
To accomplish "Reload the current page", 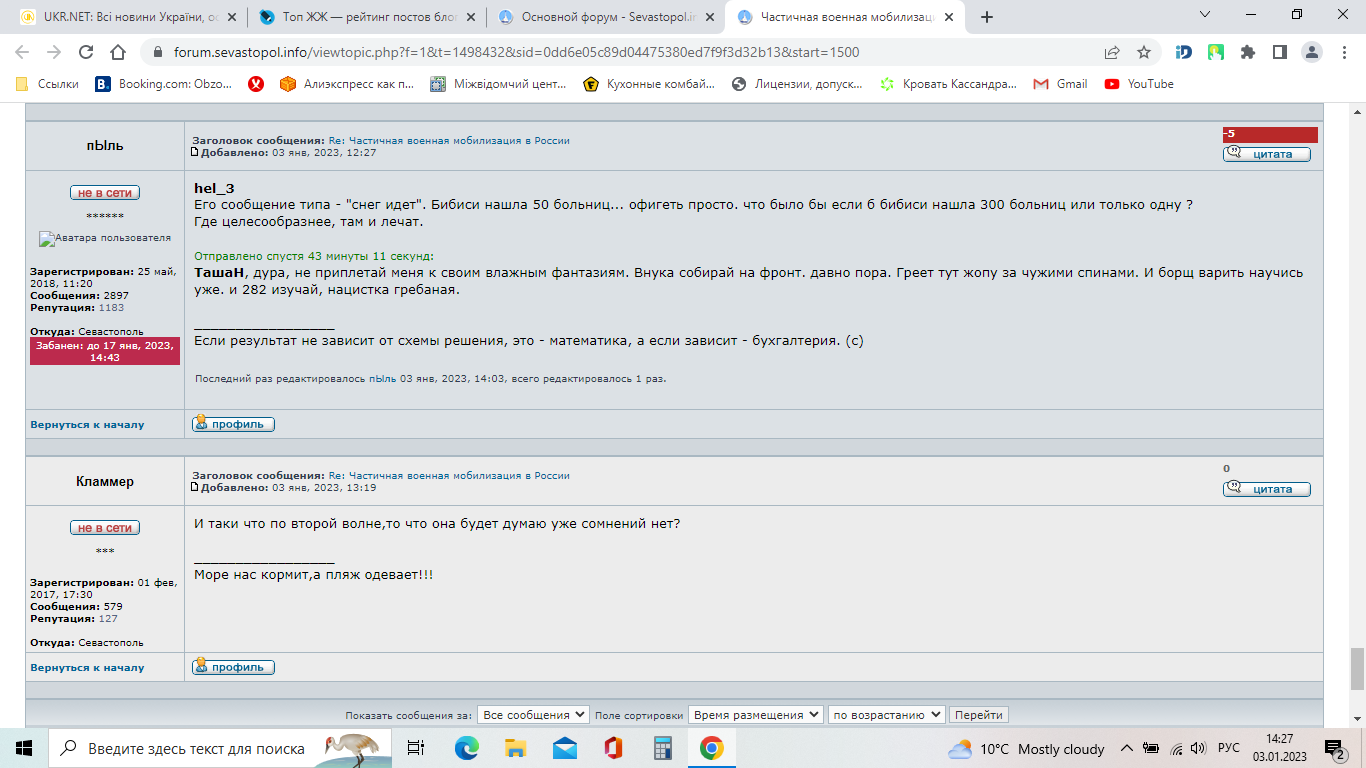I will (x=86, y=52).
